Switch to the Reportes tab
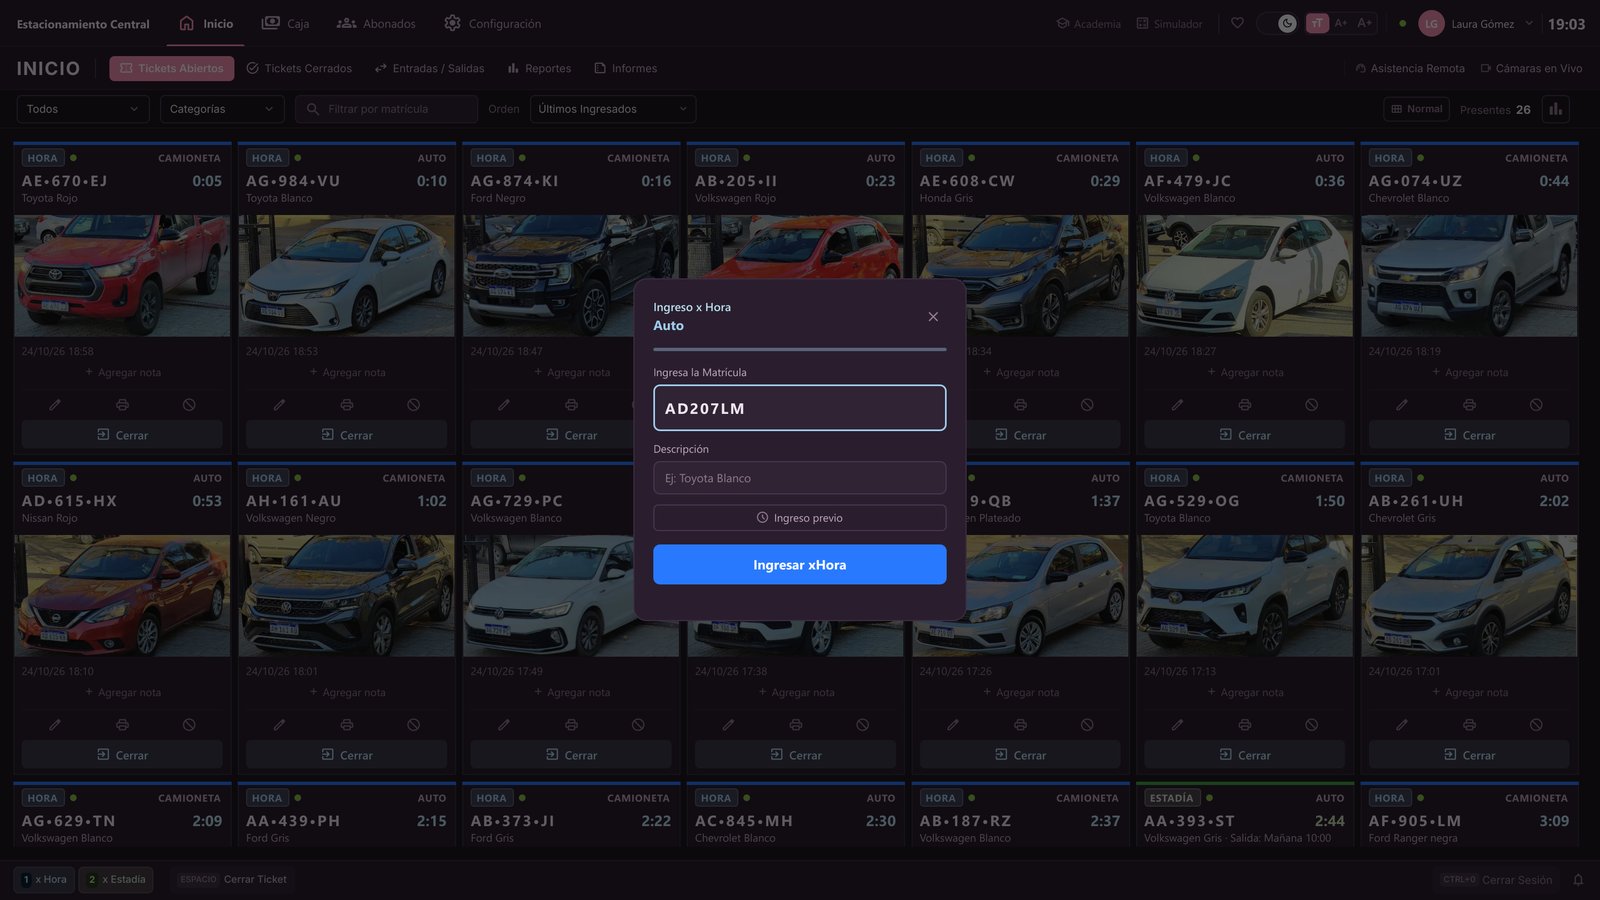This screenshot has width=1600, height=900. click(x=539, y=68)
